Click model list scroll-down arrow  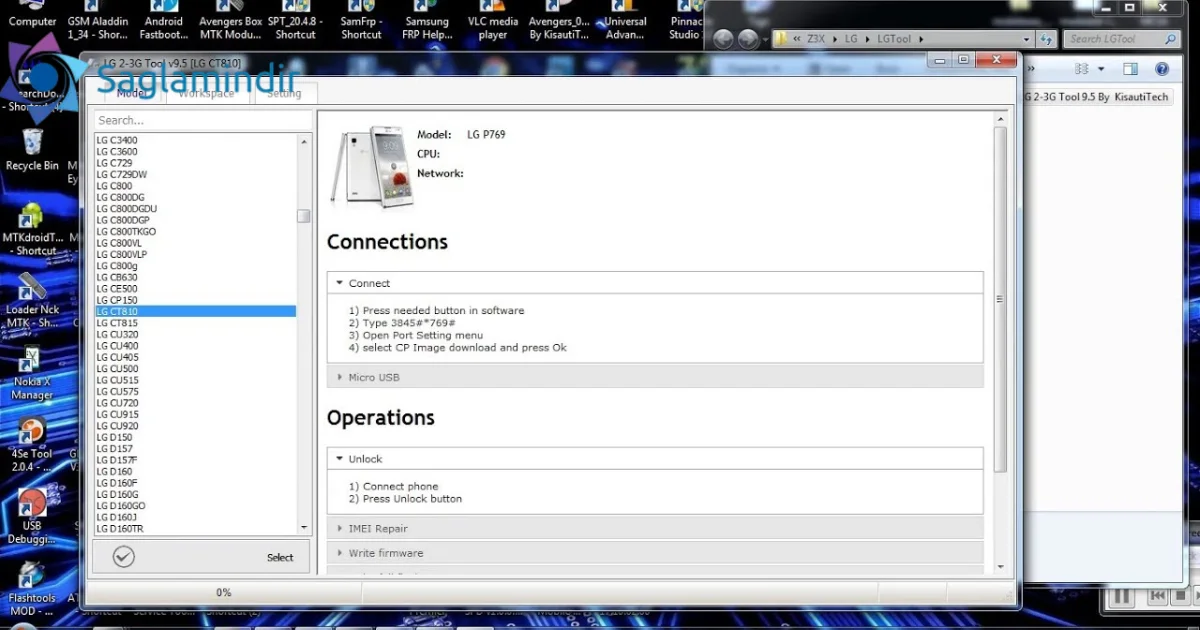pos(304,527)
